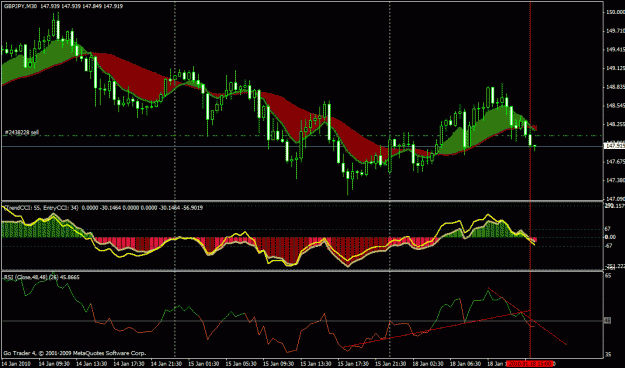Click the -67 level label on CCI scale
This screenshot has width=625, height=368.
(x=609, y=246)
